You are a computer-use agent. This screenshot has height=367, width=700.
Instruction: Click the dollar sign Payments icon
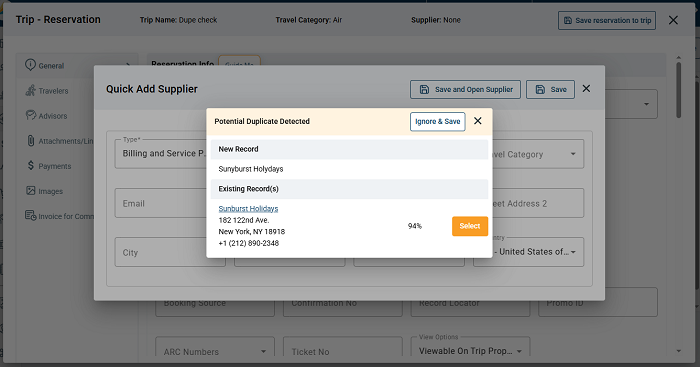point(30,165)
